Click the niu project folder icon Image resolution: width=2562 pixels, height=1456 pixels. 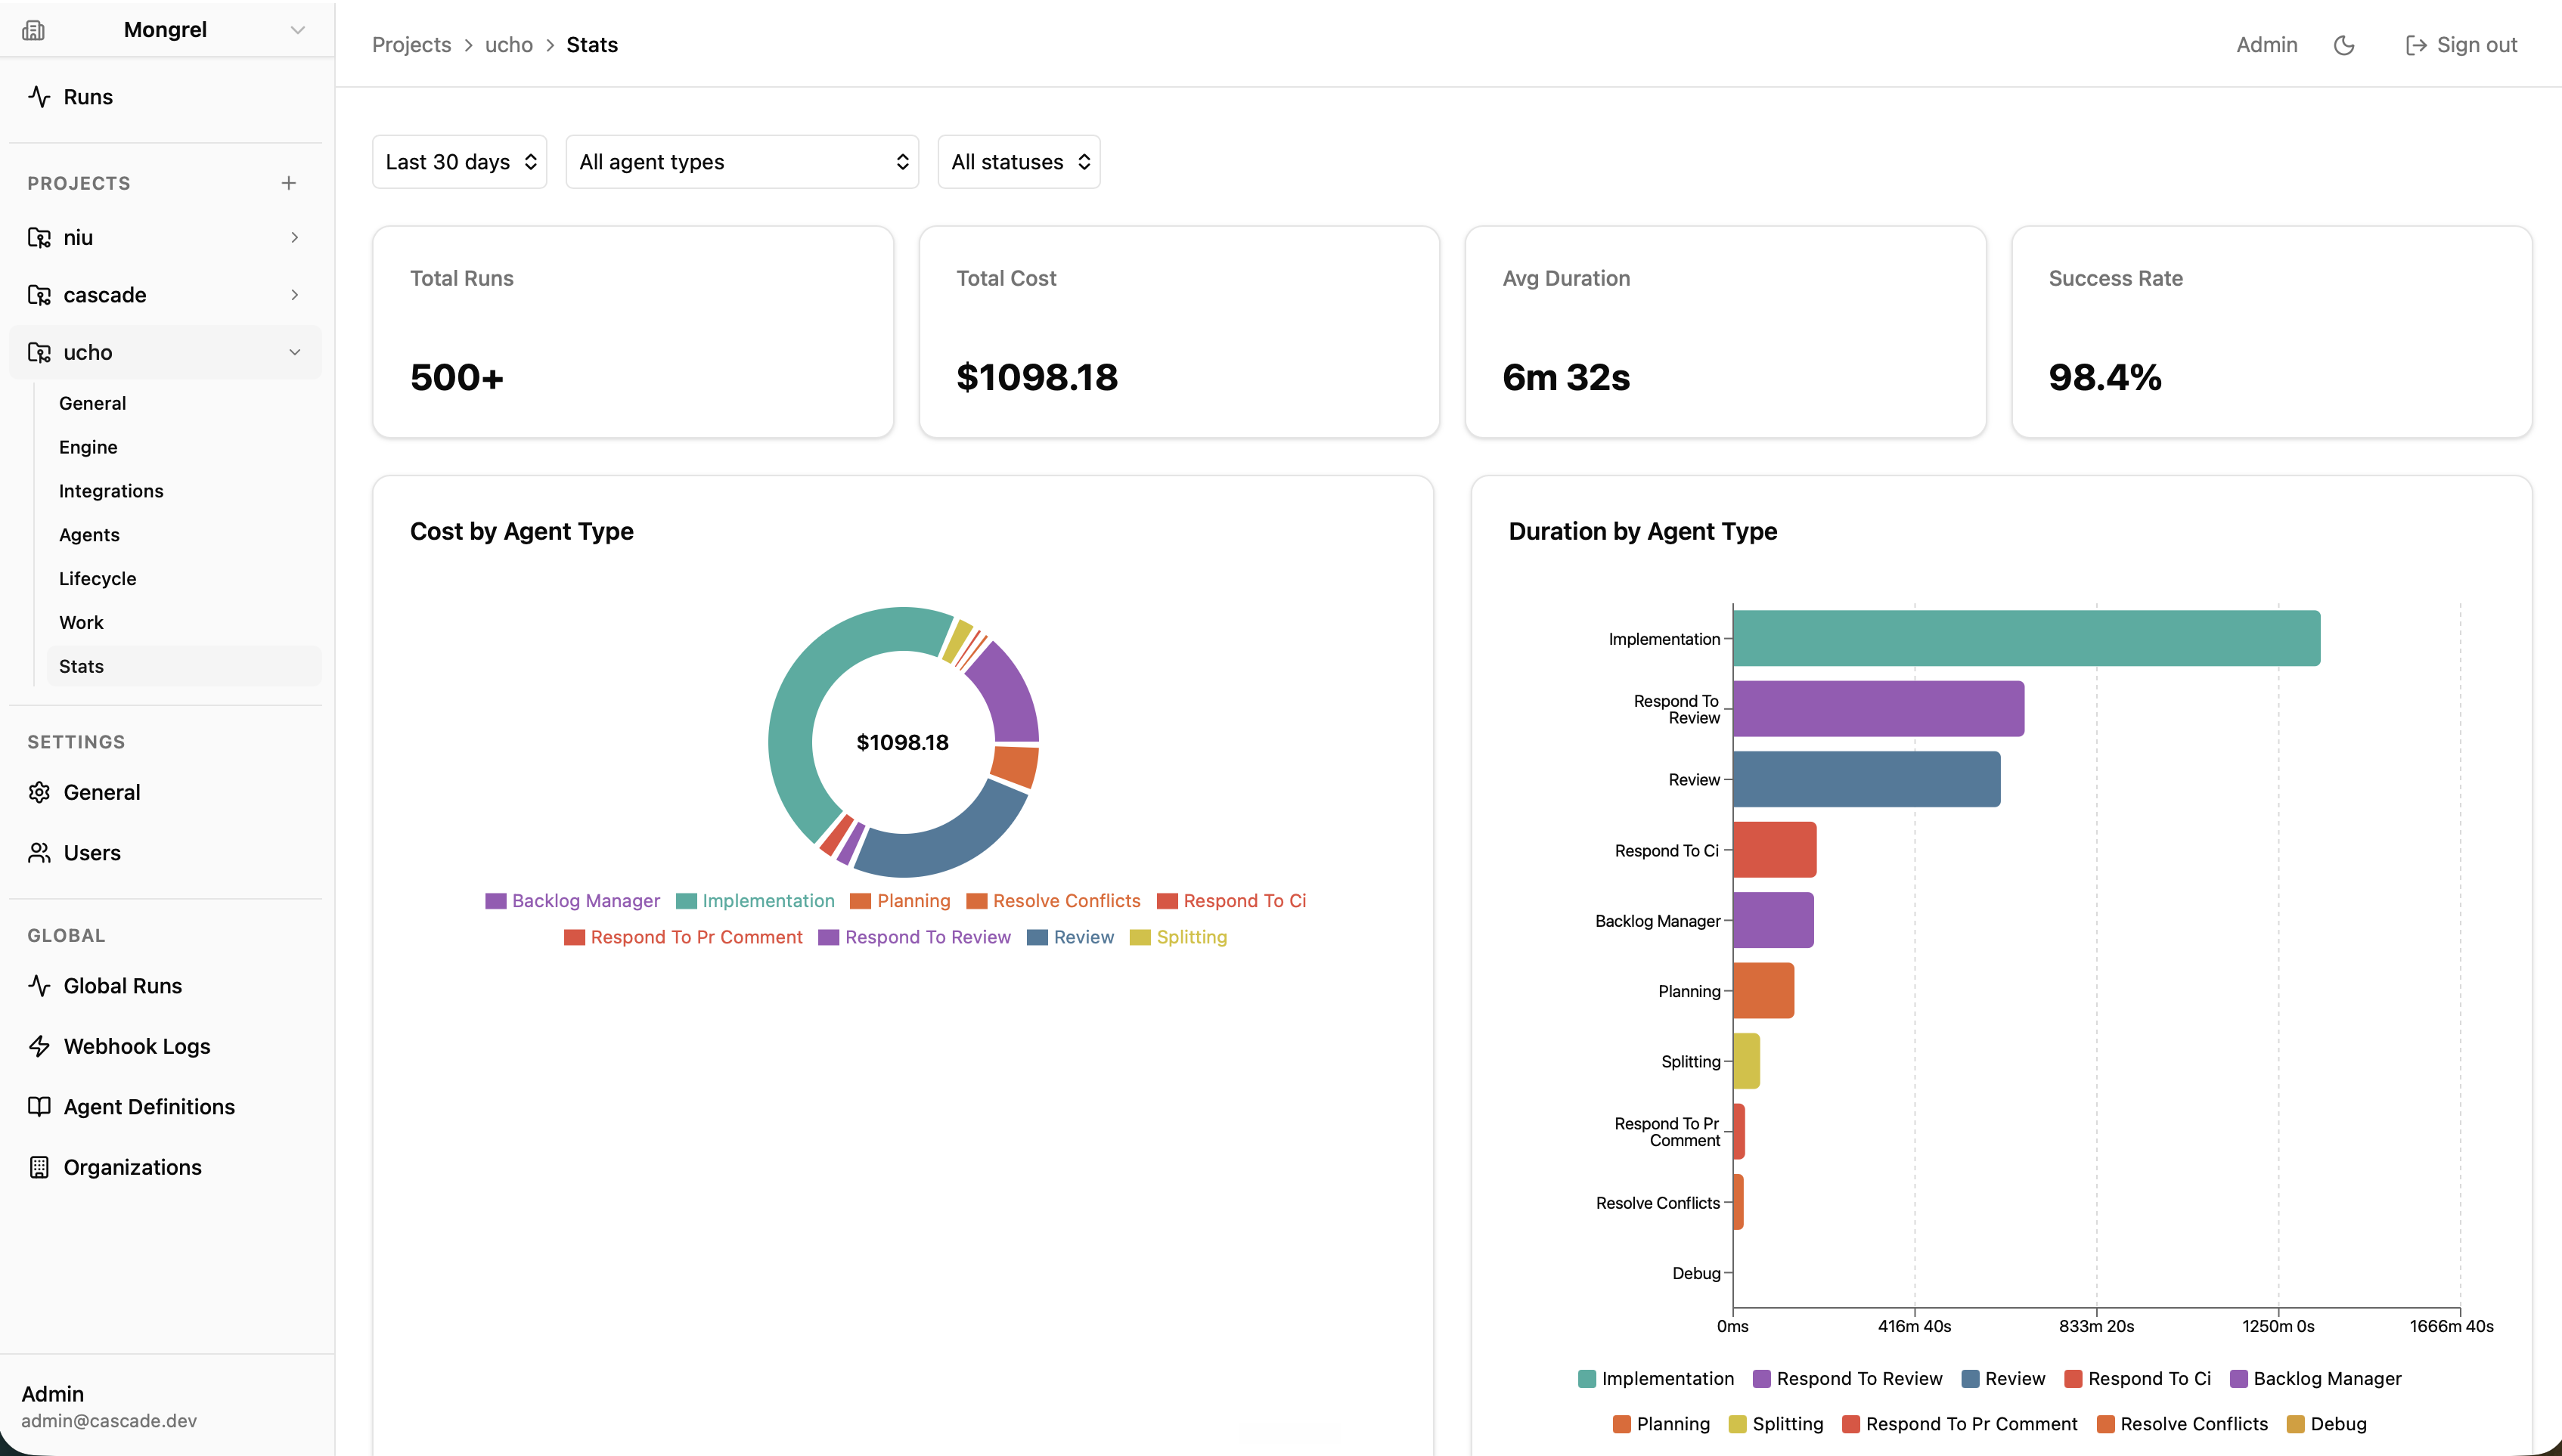[39, 238]
